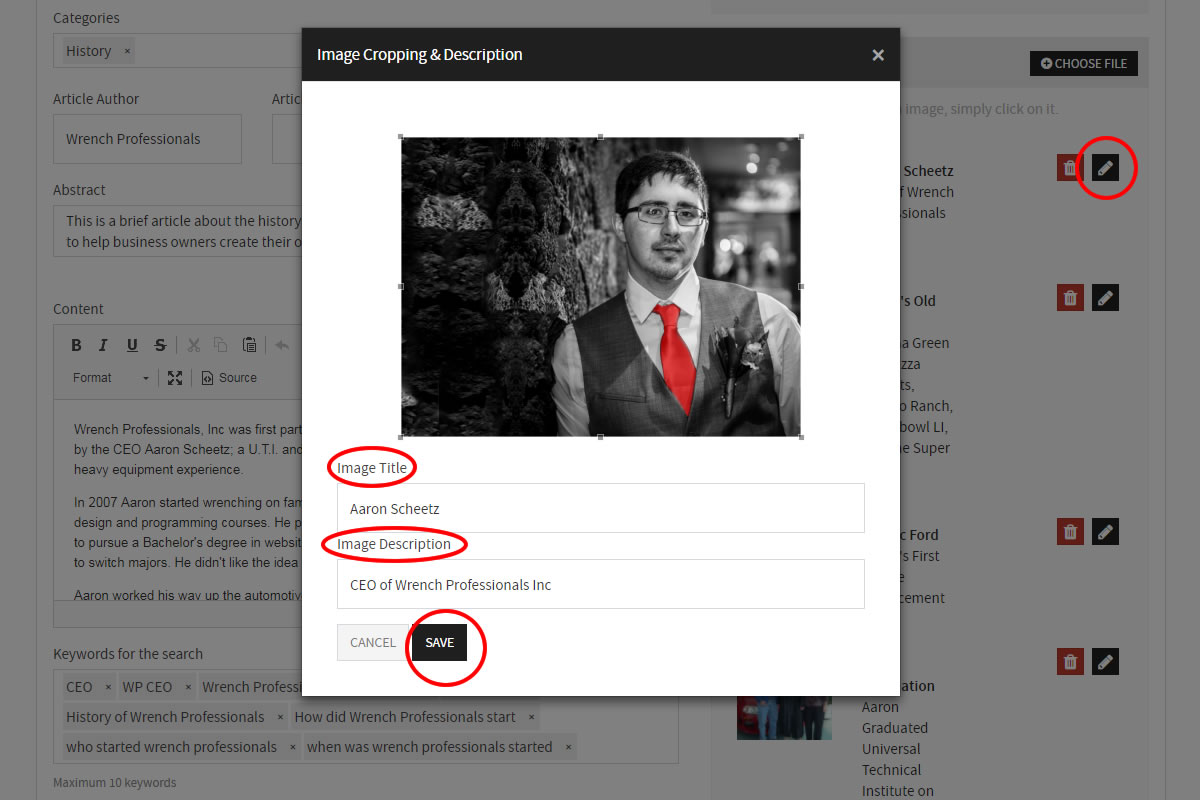Delete the Scheetz image with trash icon
1200x800 pixels.
(1070, 168)
